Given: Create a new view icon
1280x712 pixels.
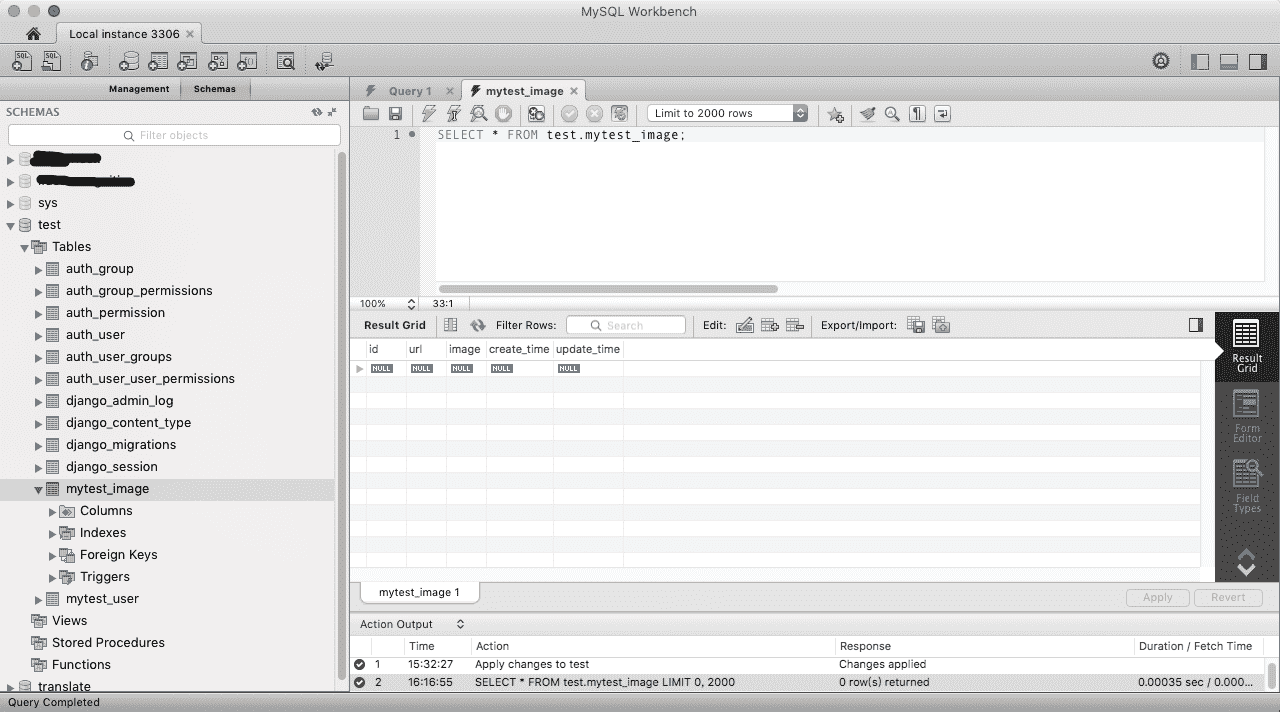Looking at the screenshot, I should click(x=187, y=62).
